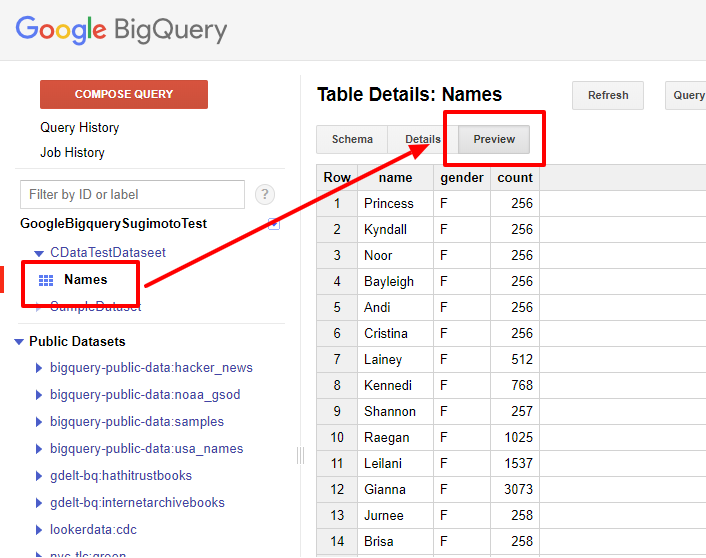Image resolution: width=706 pixels, height=558 pixels.
Task: Click the count value 1025
Action: 519,438
